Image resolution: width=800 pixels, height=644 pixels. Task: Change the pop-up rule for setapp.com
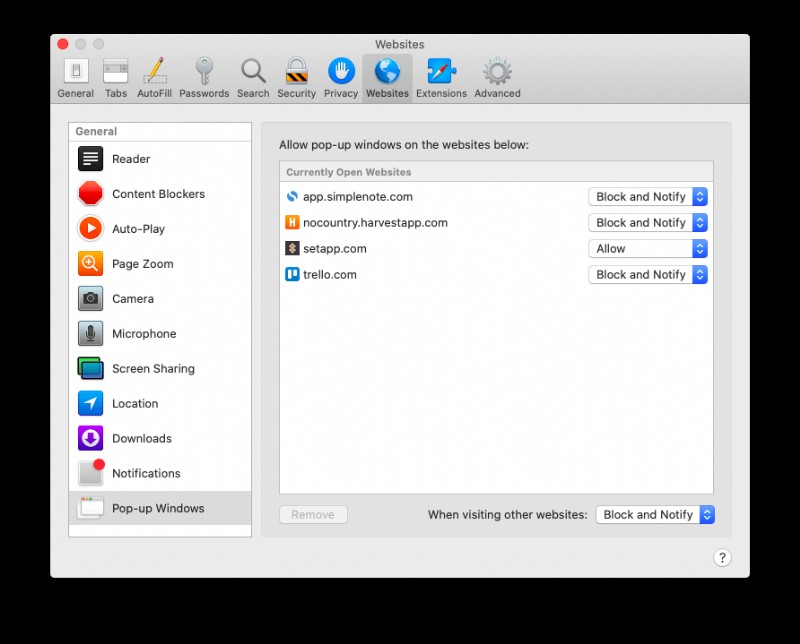coord(647,248)
